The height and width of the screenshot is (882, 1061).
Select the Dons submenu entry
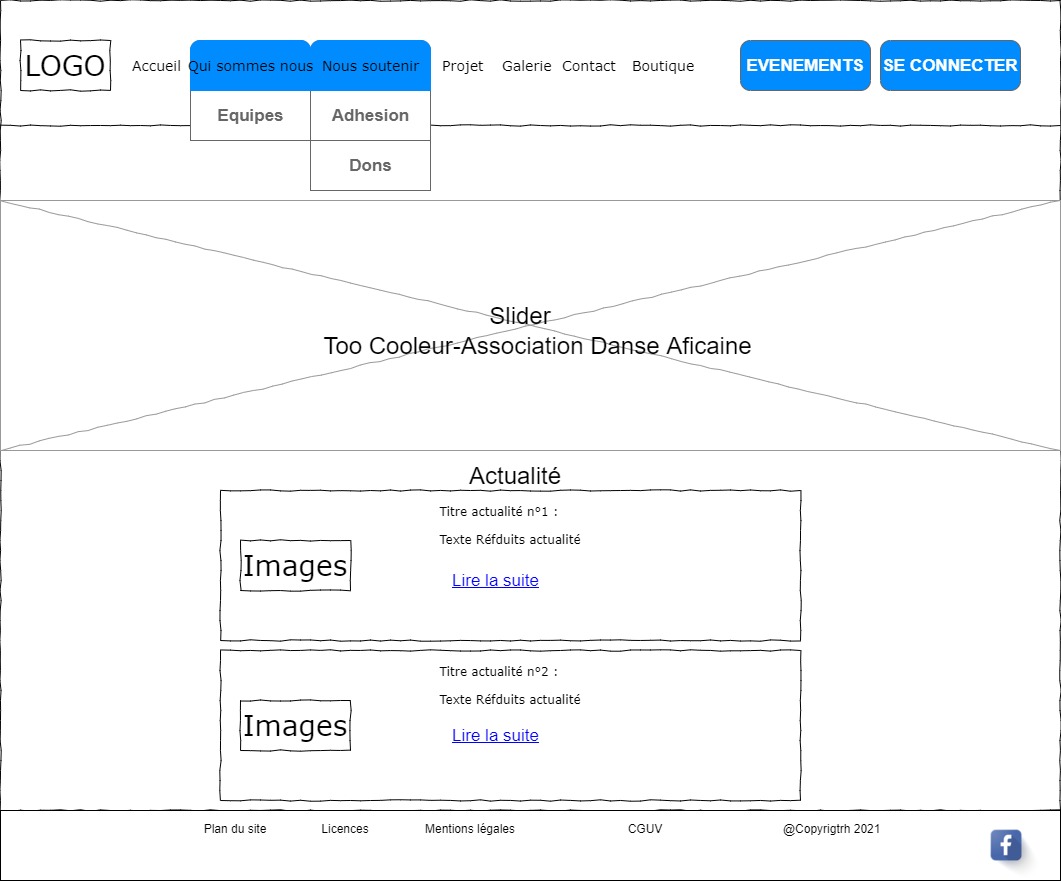coord(370,165)
